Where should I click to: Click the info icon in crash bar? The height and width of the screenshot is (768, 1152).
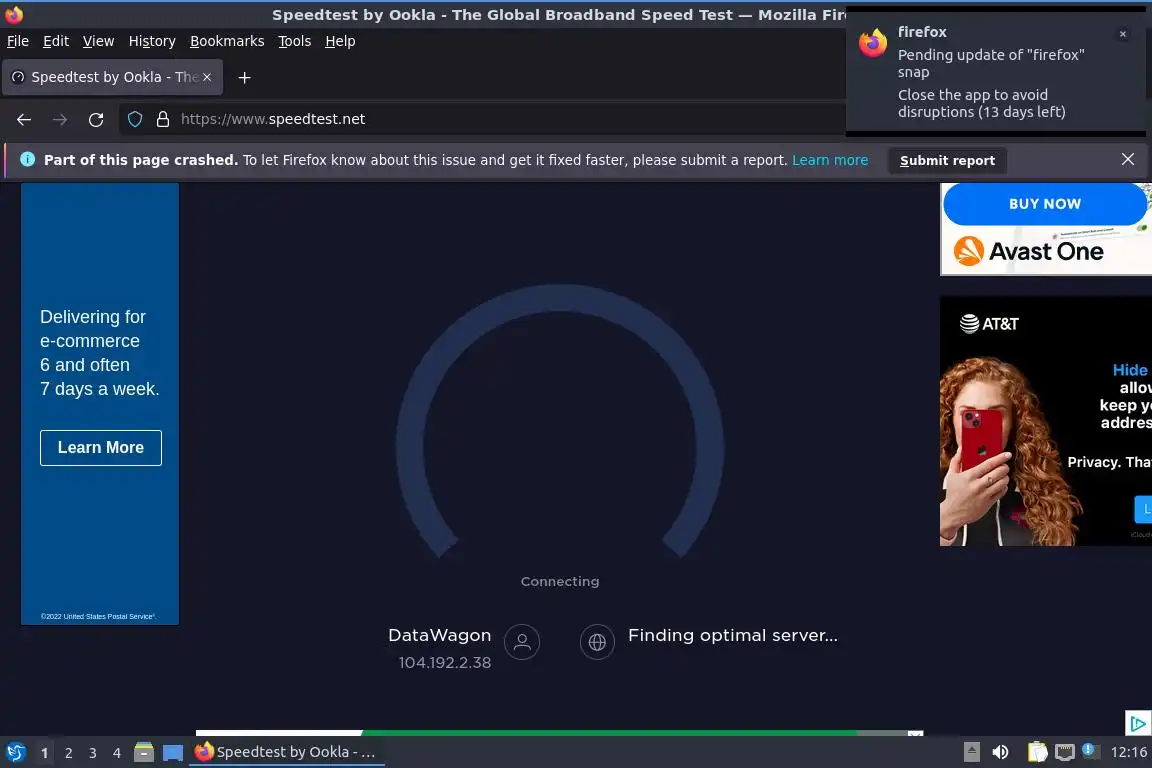click(27, 159)
